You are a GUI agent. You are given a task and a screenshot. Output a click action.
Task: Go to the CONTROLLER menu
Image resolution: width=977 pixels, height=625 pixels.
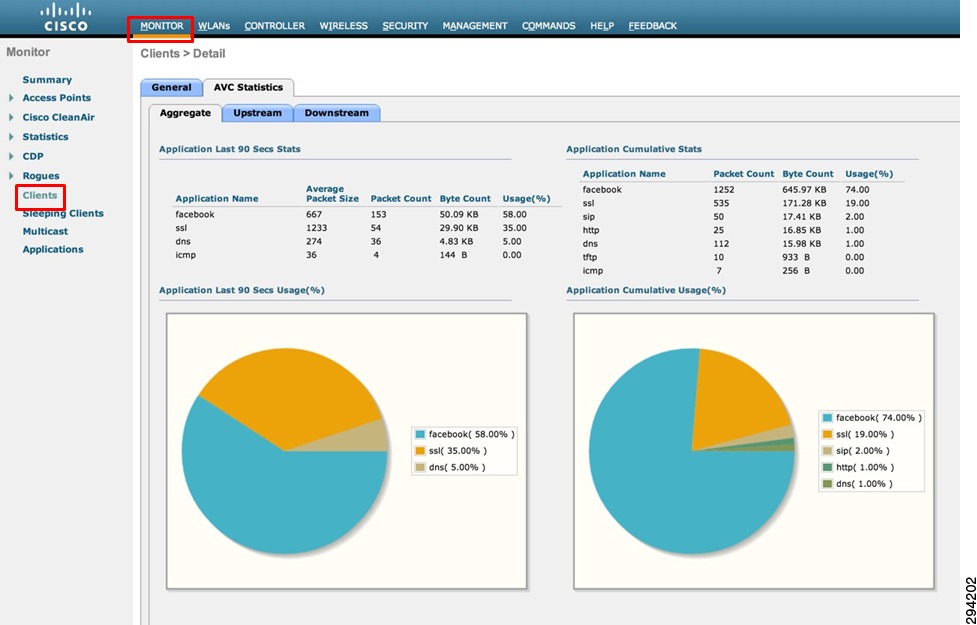click(274, 26)
